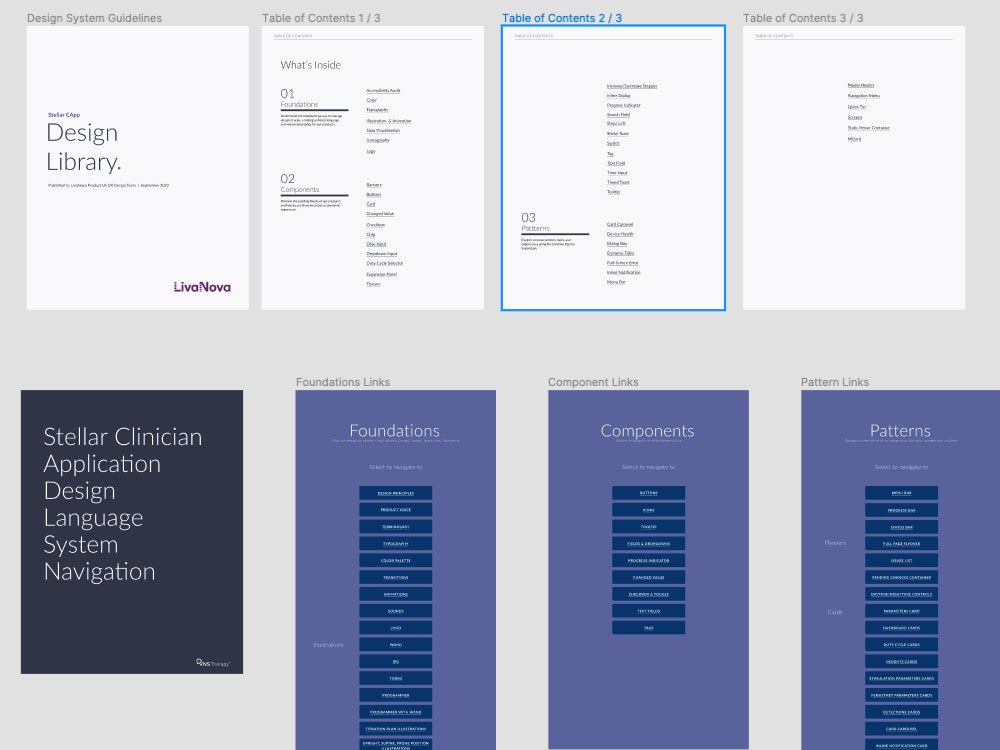This screenshot has width=1000, height=750.
Task: Select the Component Links frame label
Action: click(593, 382)
